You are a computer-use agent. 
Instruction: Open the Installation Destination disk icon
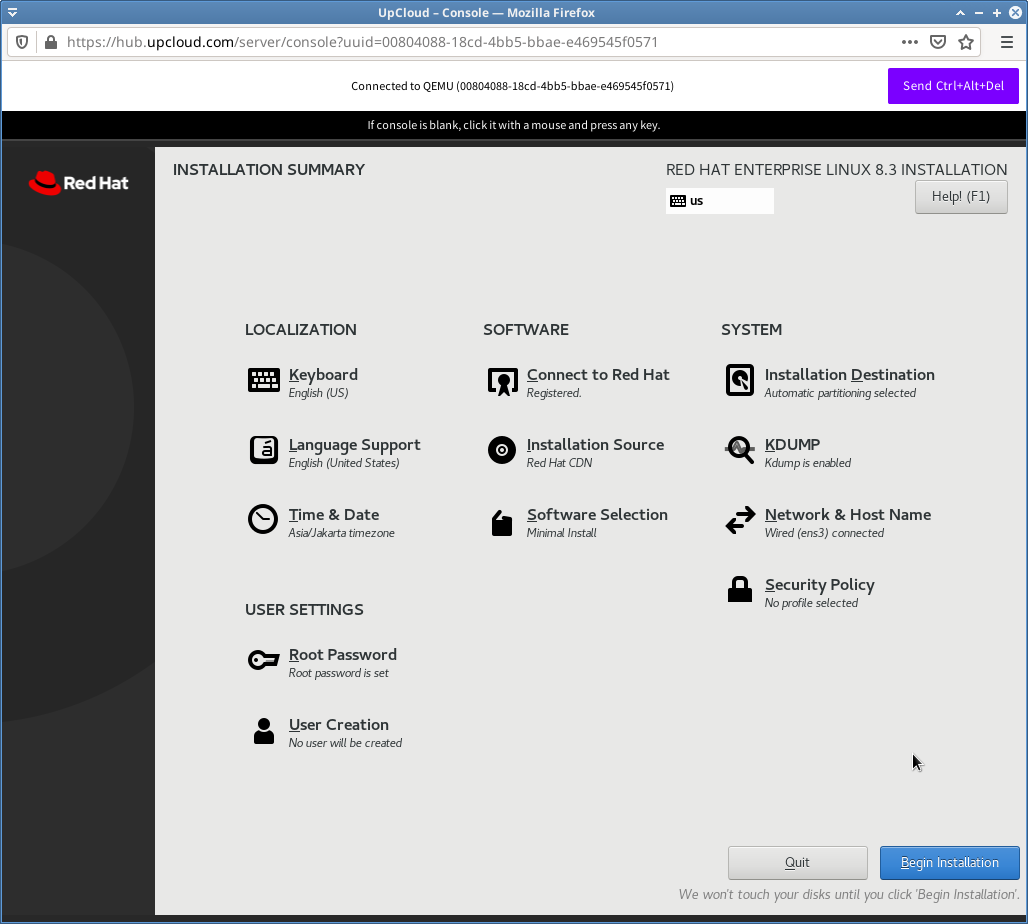pos(740,381)
